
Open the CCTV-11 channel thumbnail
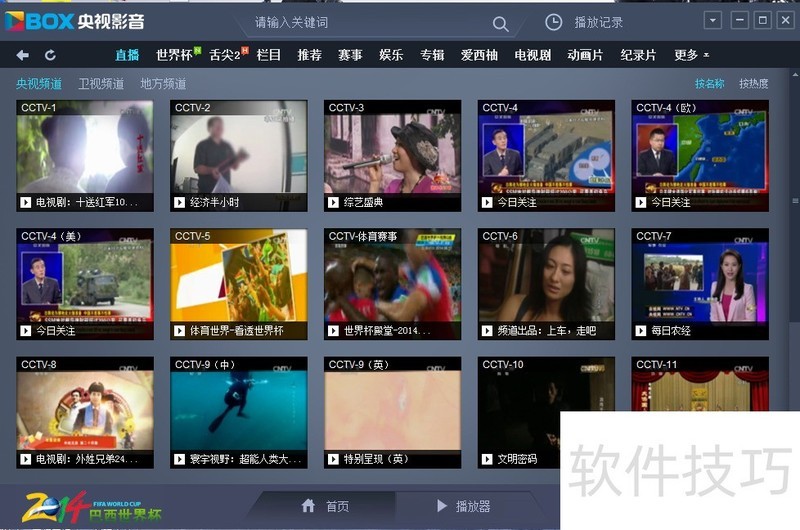click(x=700, y=384)
